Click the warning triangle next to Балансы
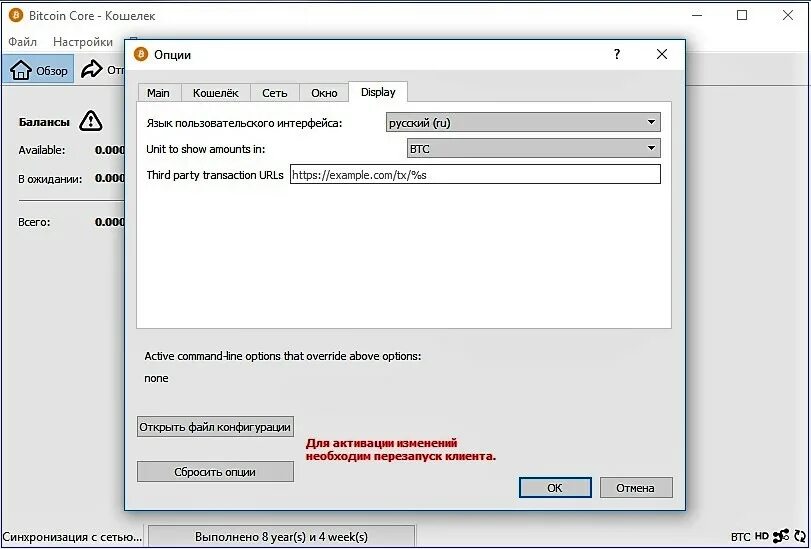This screenshot has width=811, height=549. (91, 121)
